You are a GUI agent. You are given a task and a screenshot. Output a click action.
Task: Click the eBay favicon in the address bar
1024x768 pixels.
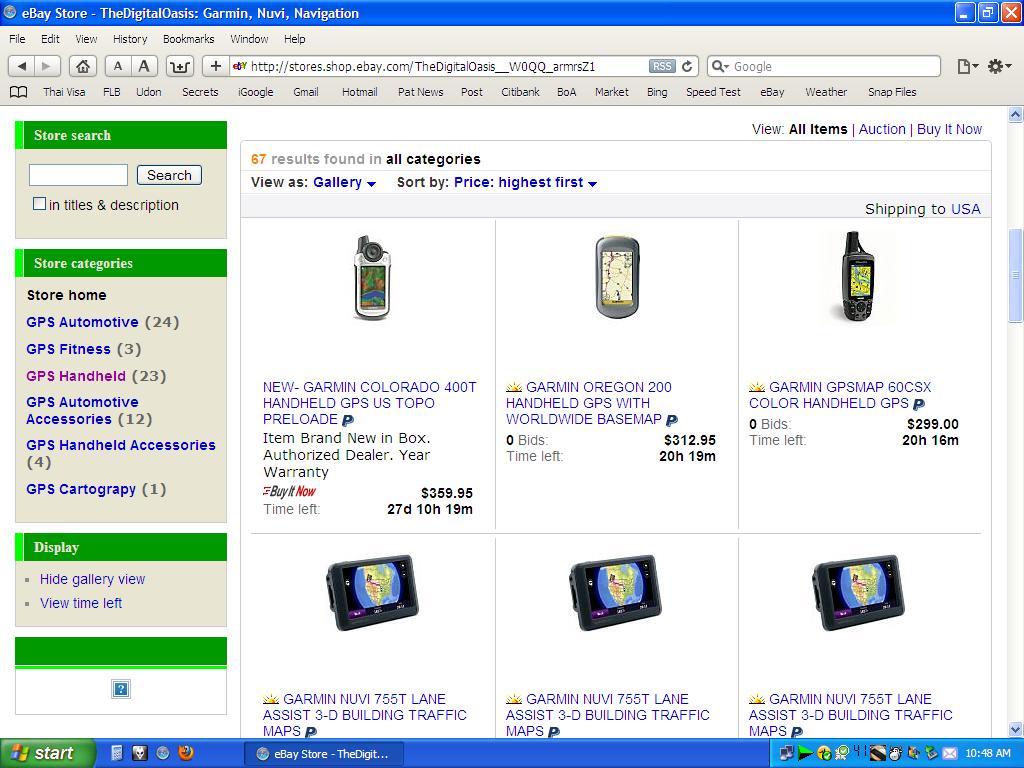click(x=240, y=66)
